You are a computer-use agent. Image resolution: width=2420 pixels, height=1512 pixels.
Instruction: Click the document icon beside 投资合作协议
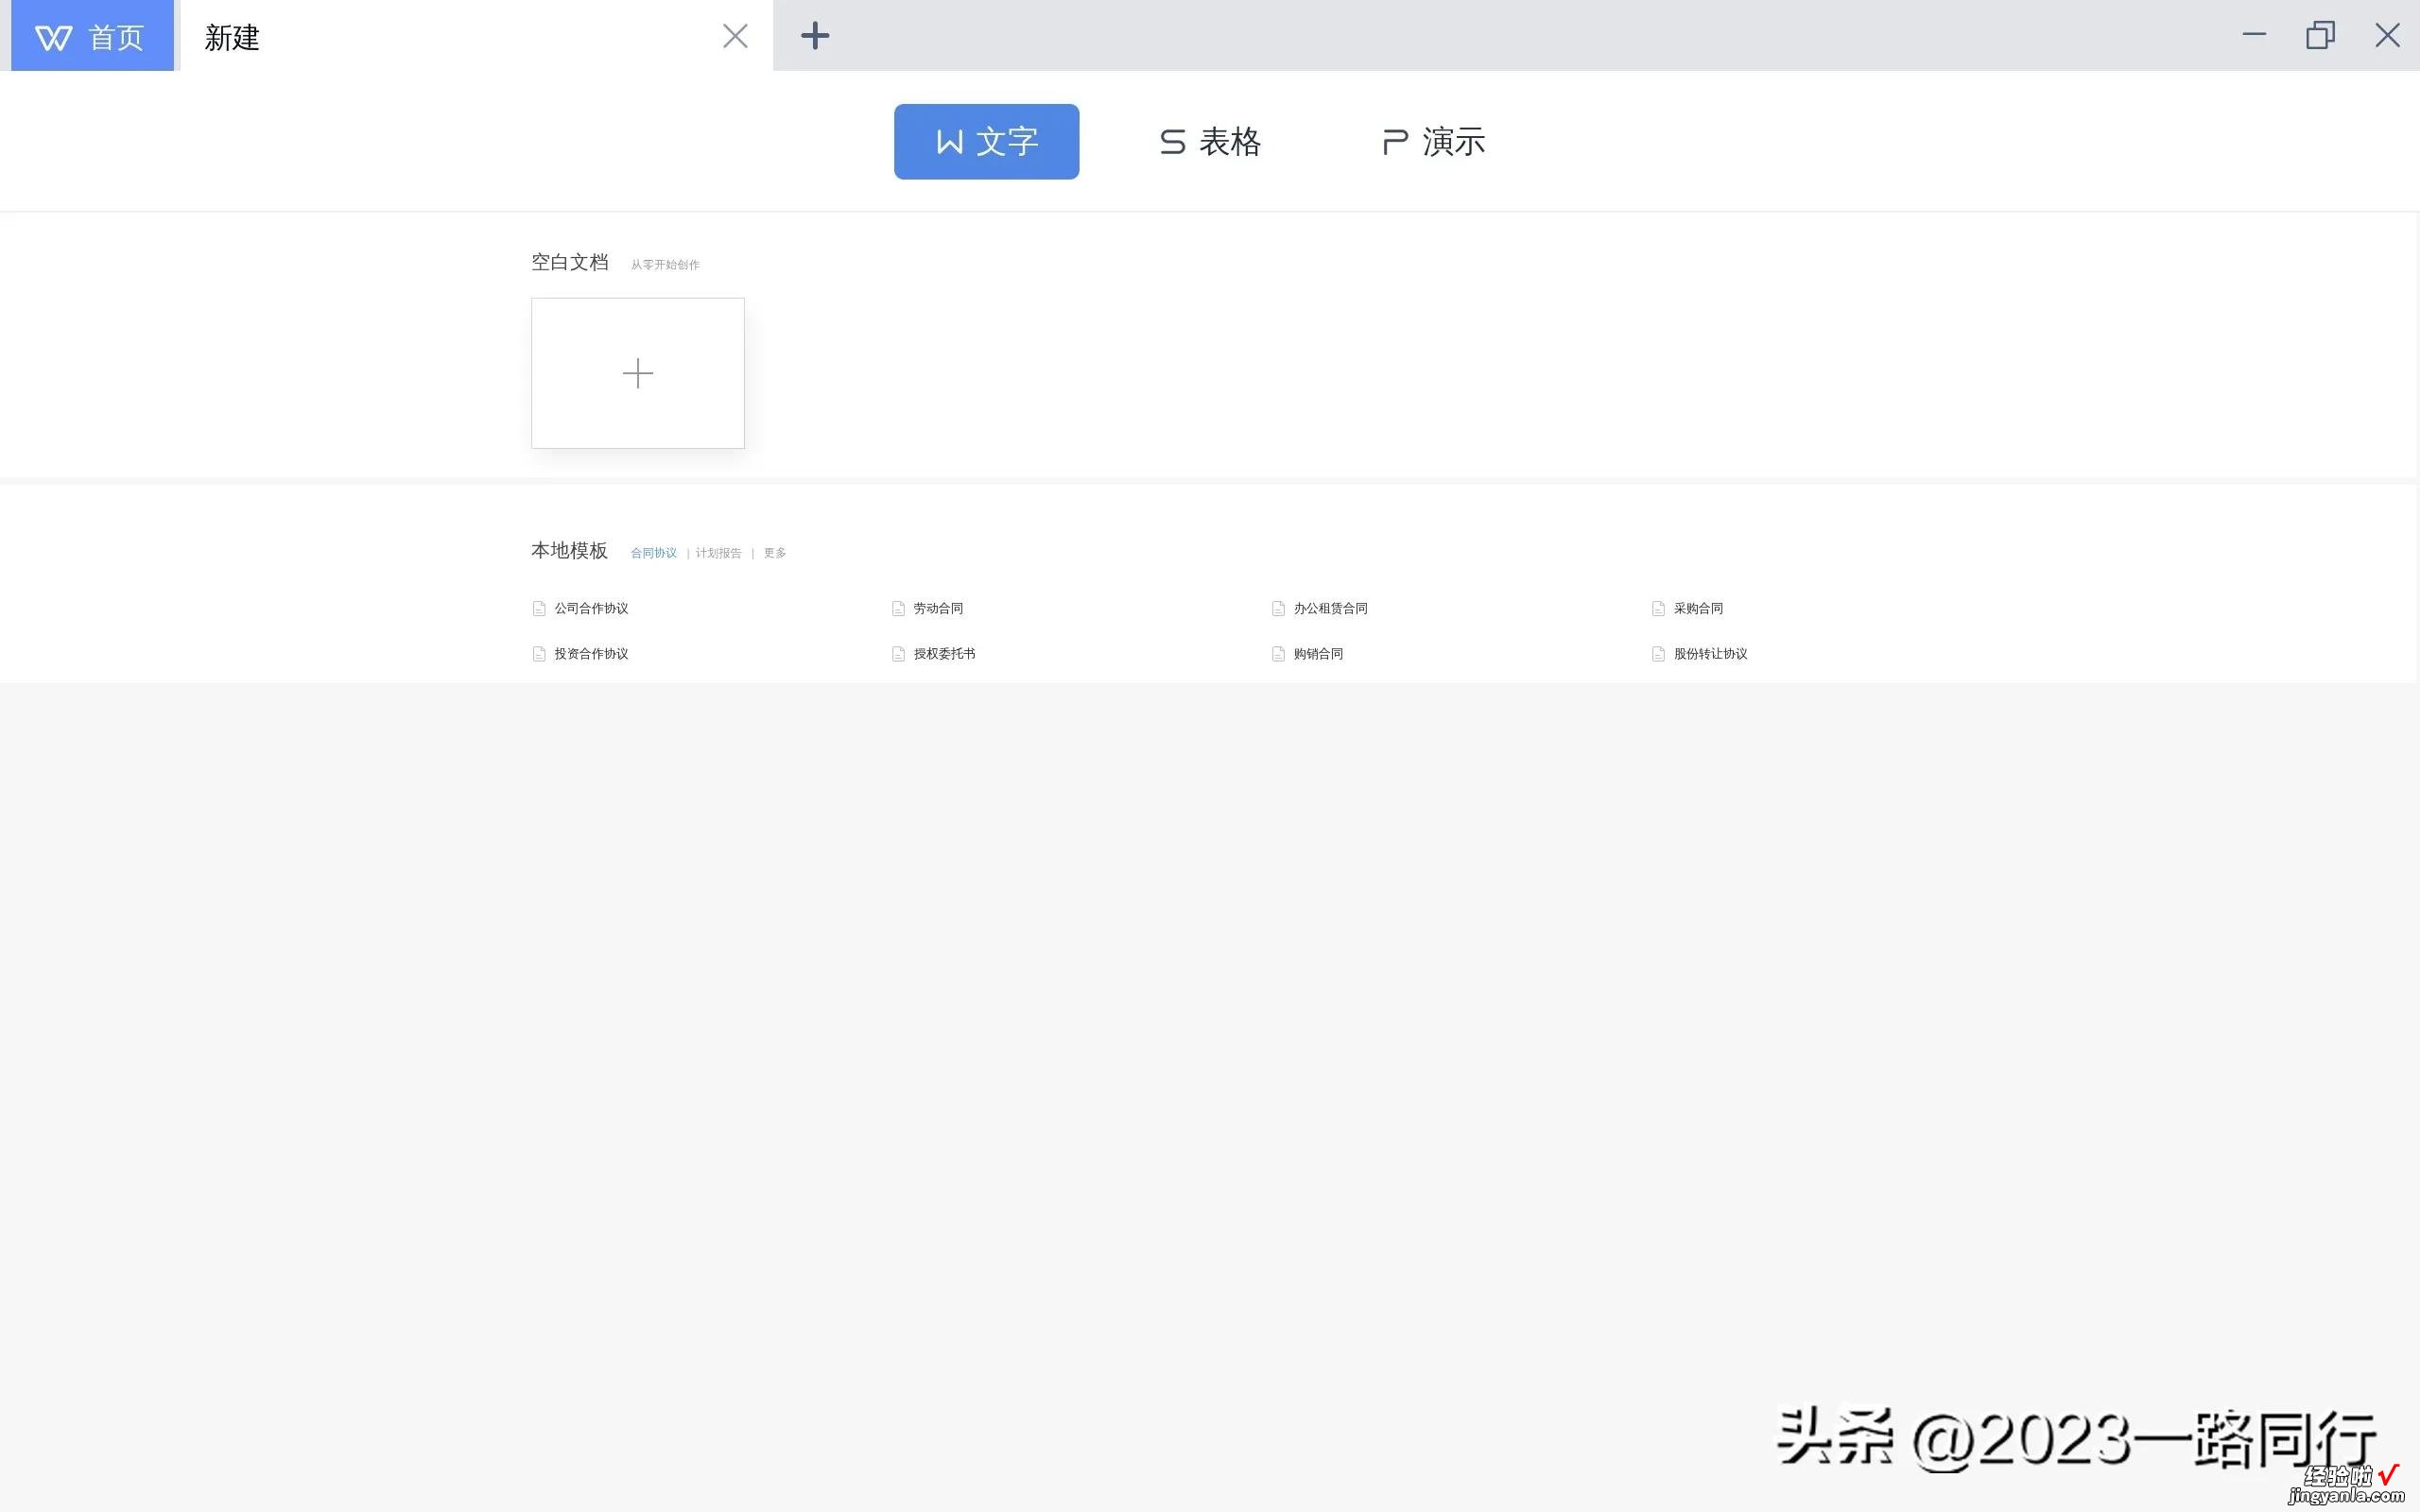tap(539, 654)
